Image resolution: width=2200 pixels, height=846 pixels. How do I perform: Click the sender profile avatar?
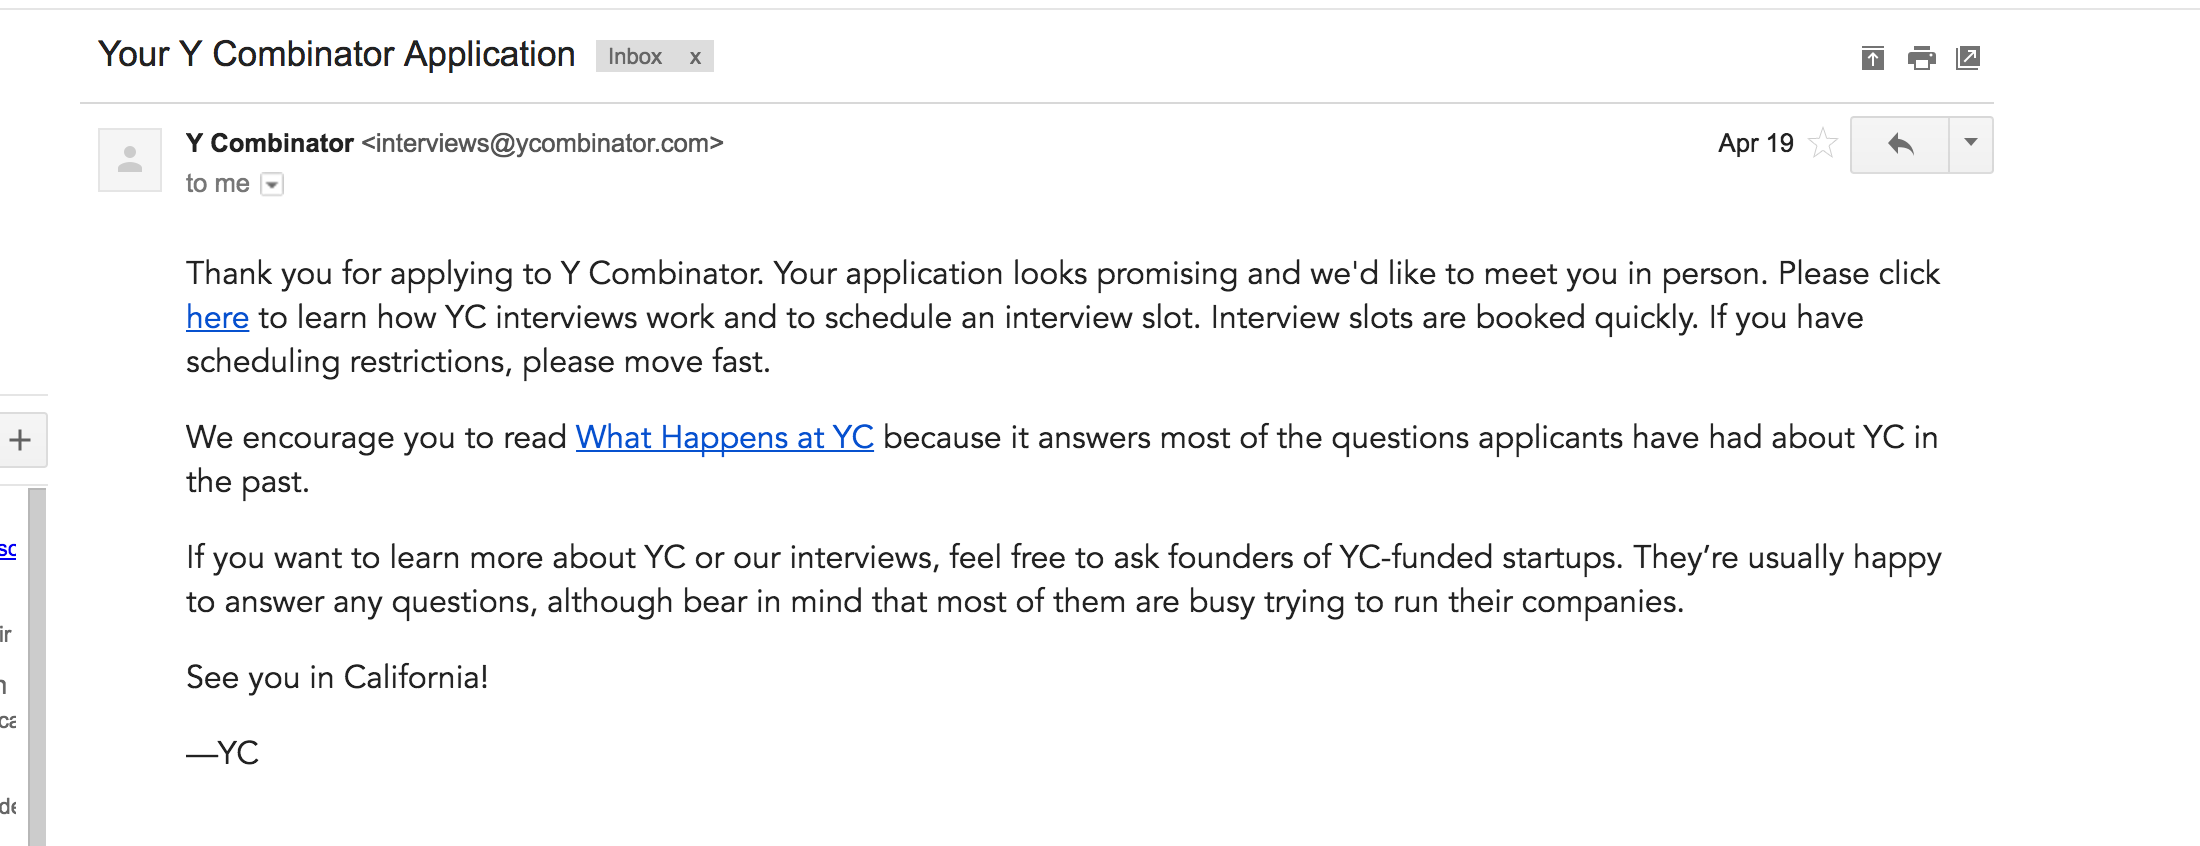(x=130, y=160)
